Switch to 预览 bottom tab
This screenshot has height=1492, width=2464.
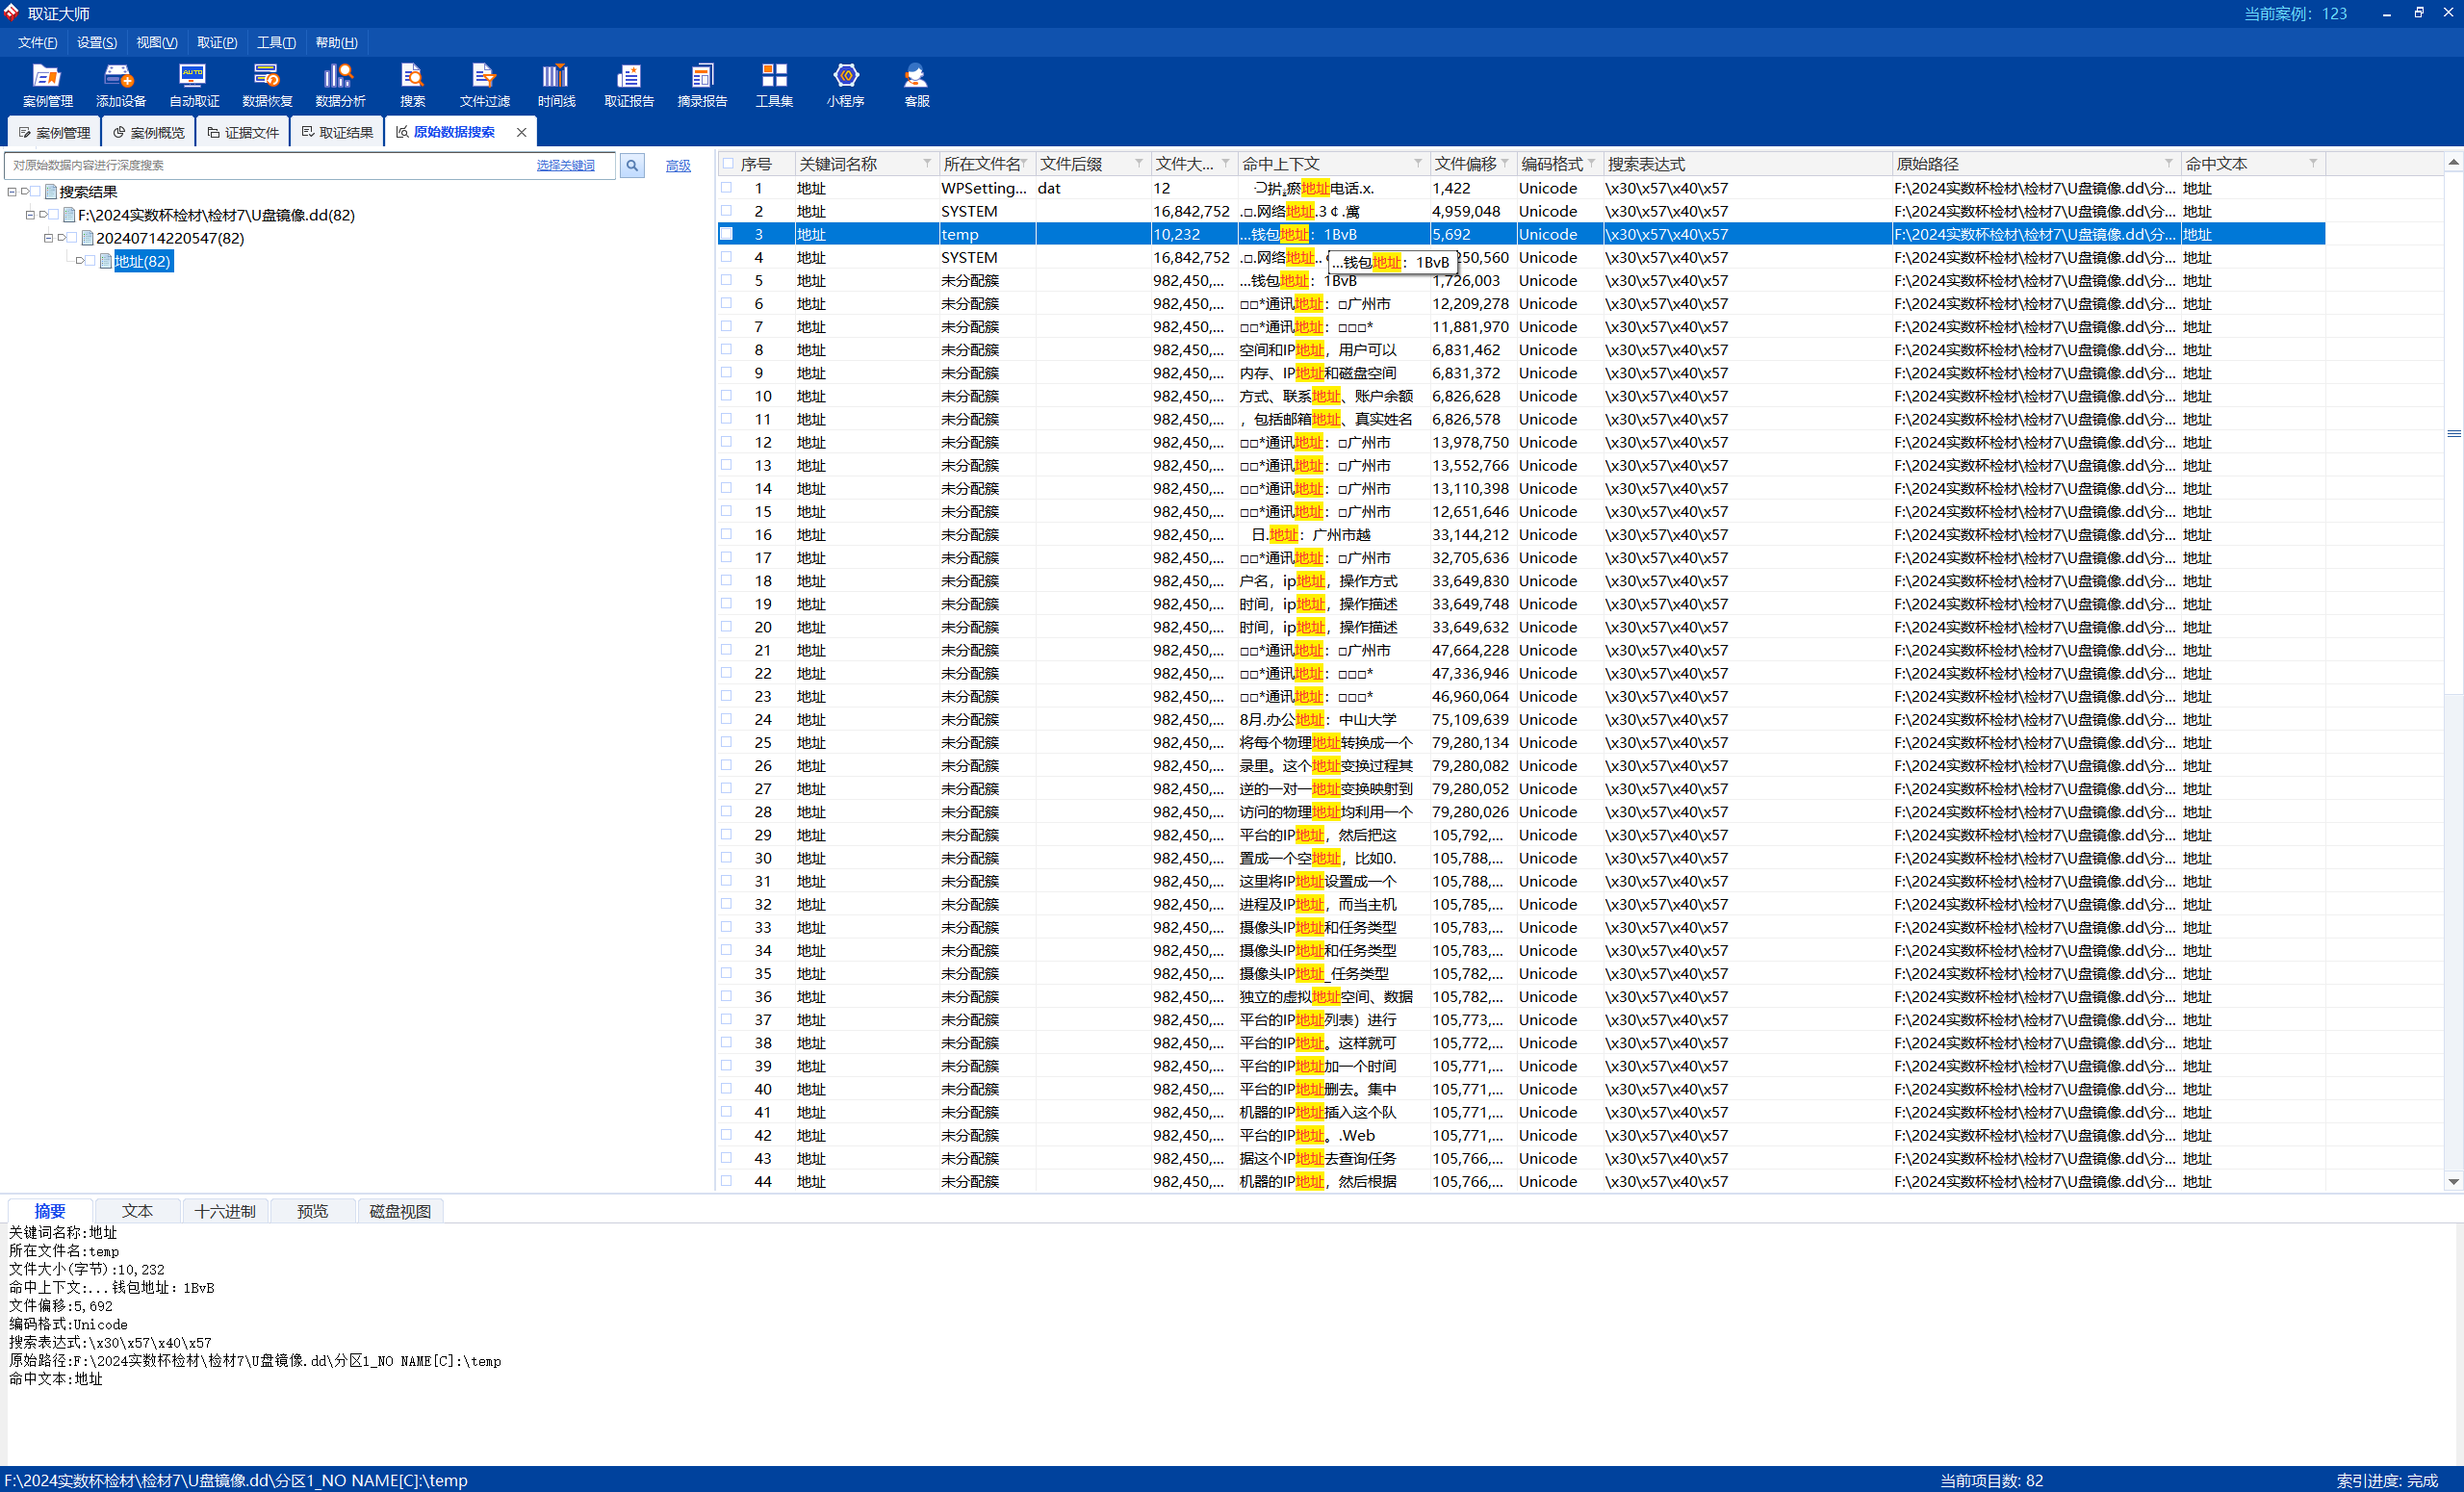(312, 1211)
